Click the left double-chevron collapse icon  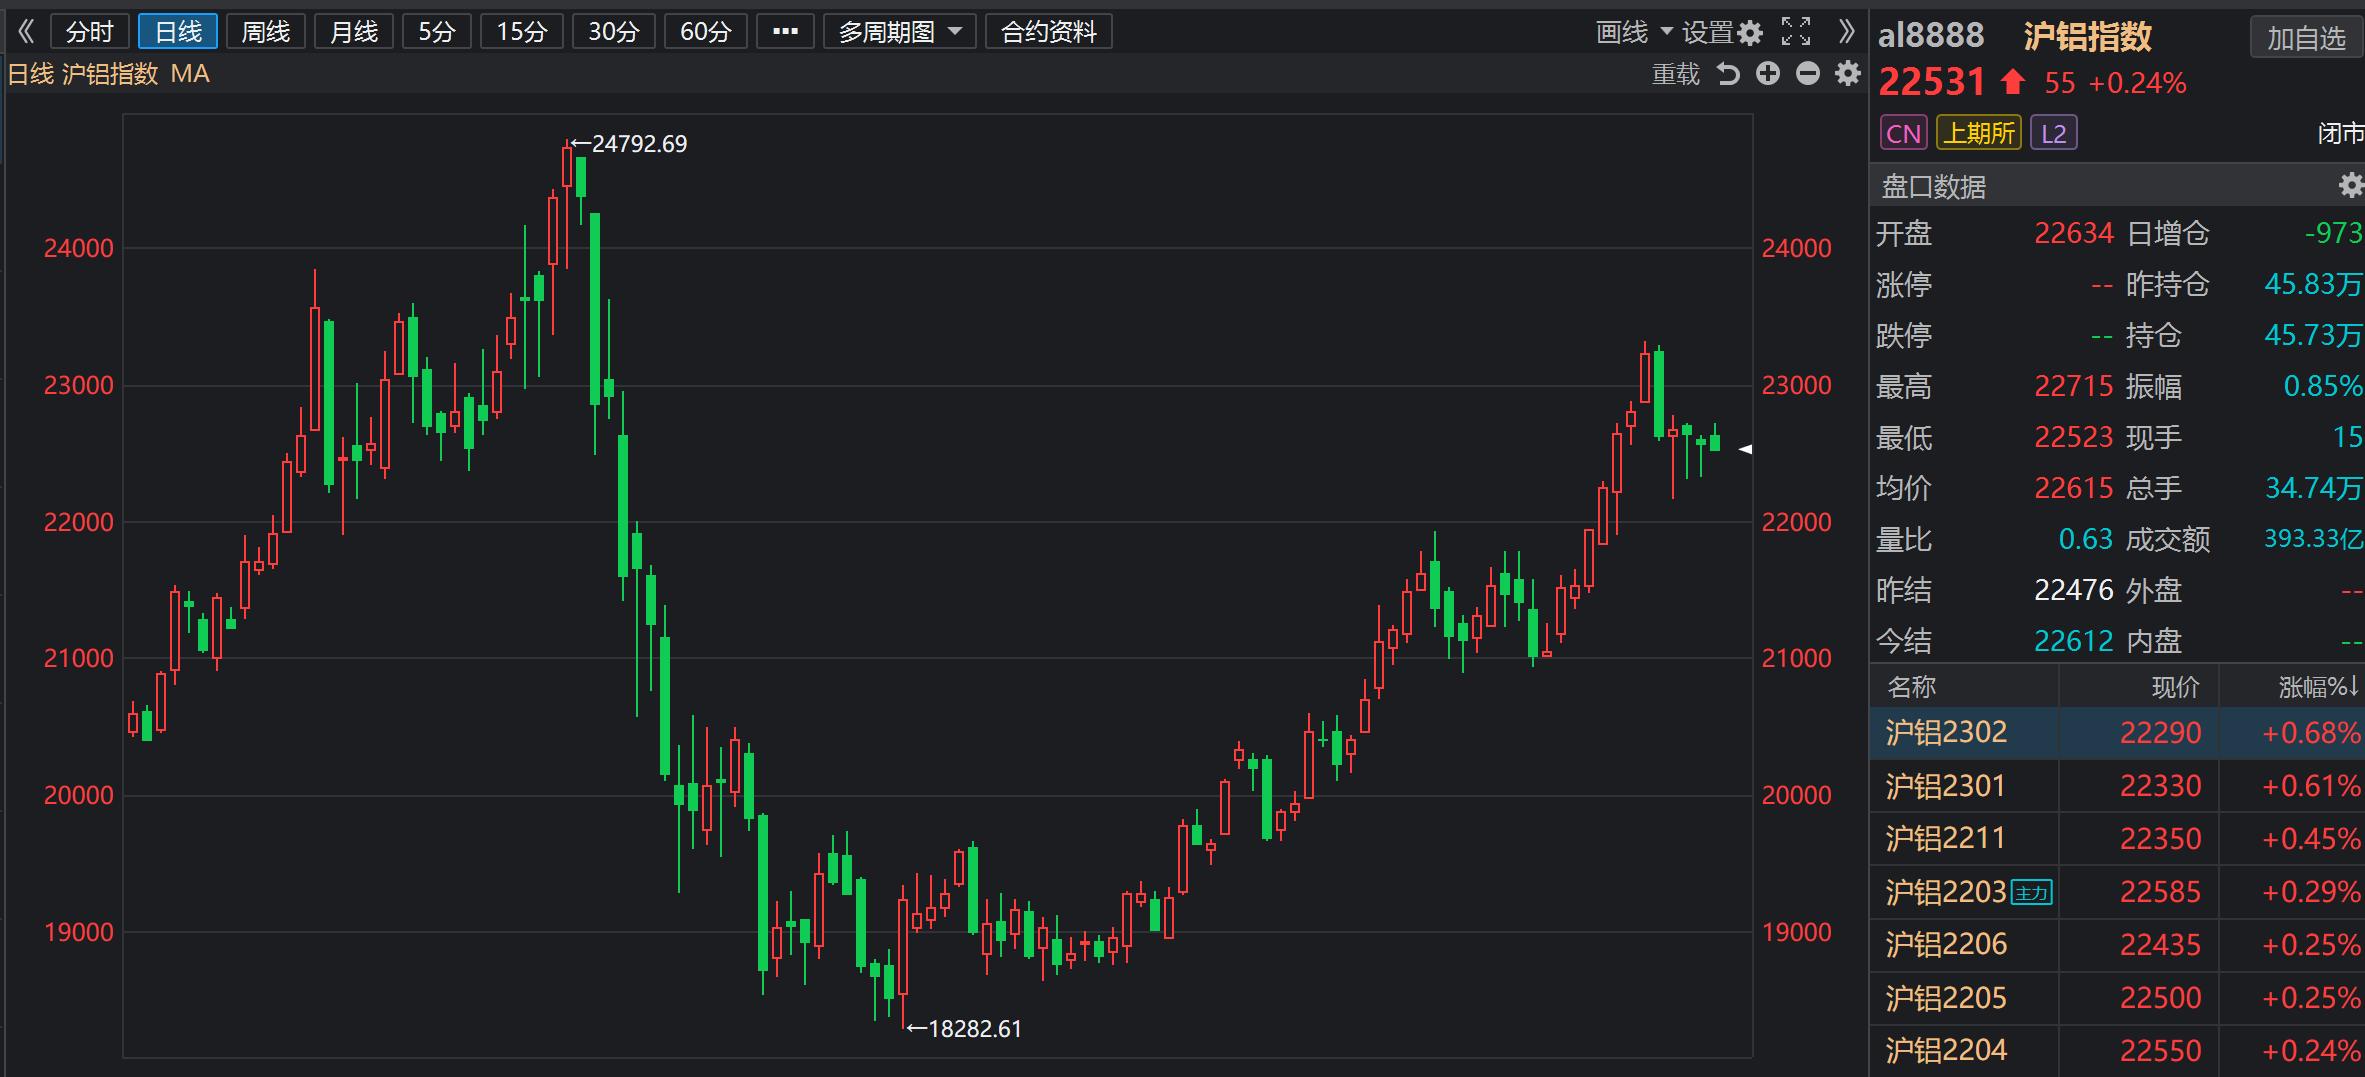pyautogui.click(x=27, y=32)
